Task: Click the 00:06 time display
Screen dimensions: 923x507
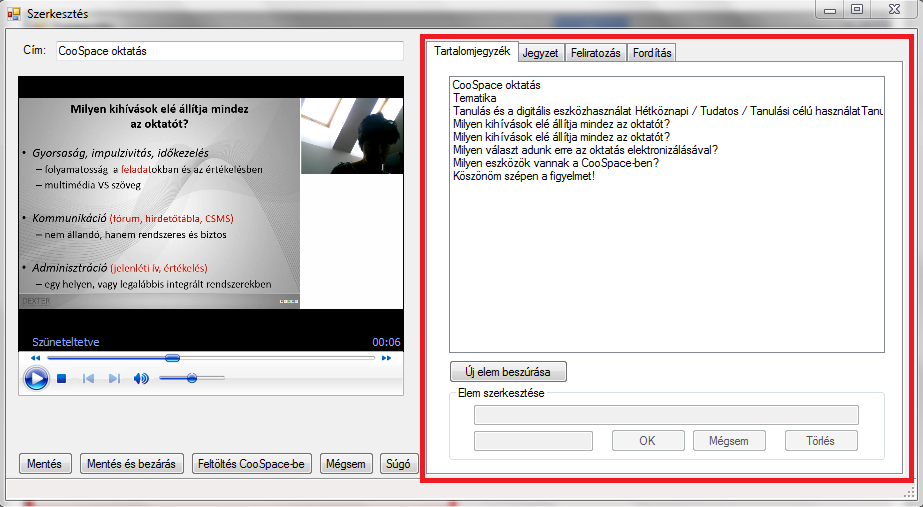Action: coord(386,342)
